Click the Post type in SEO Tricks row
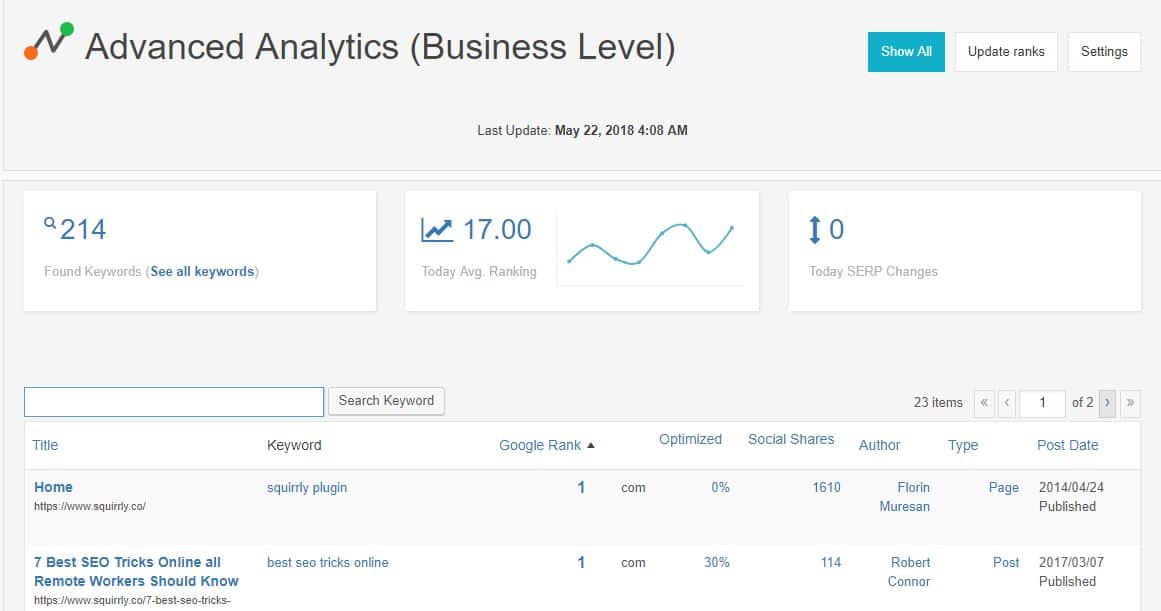This screenshot has height=611, width=1161. point(1006,563)
